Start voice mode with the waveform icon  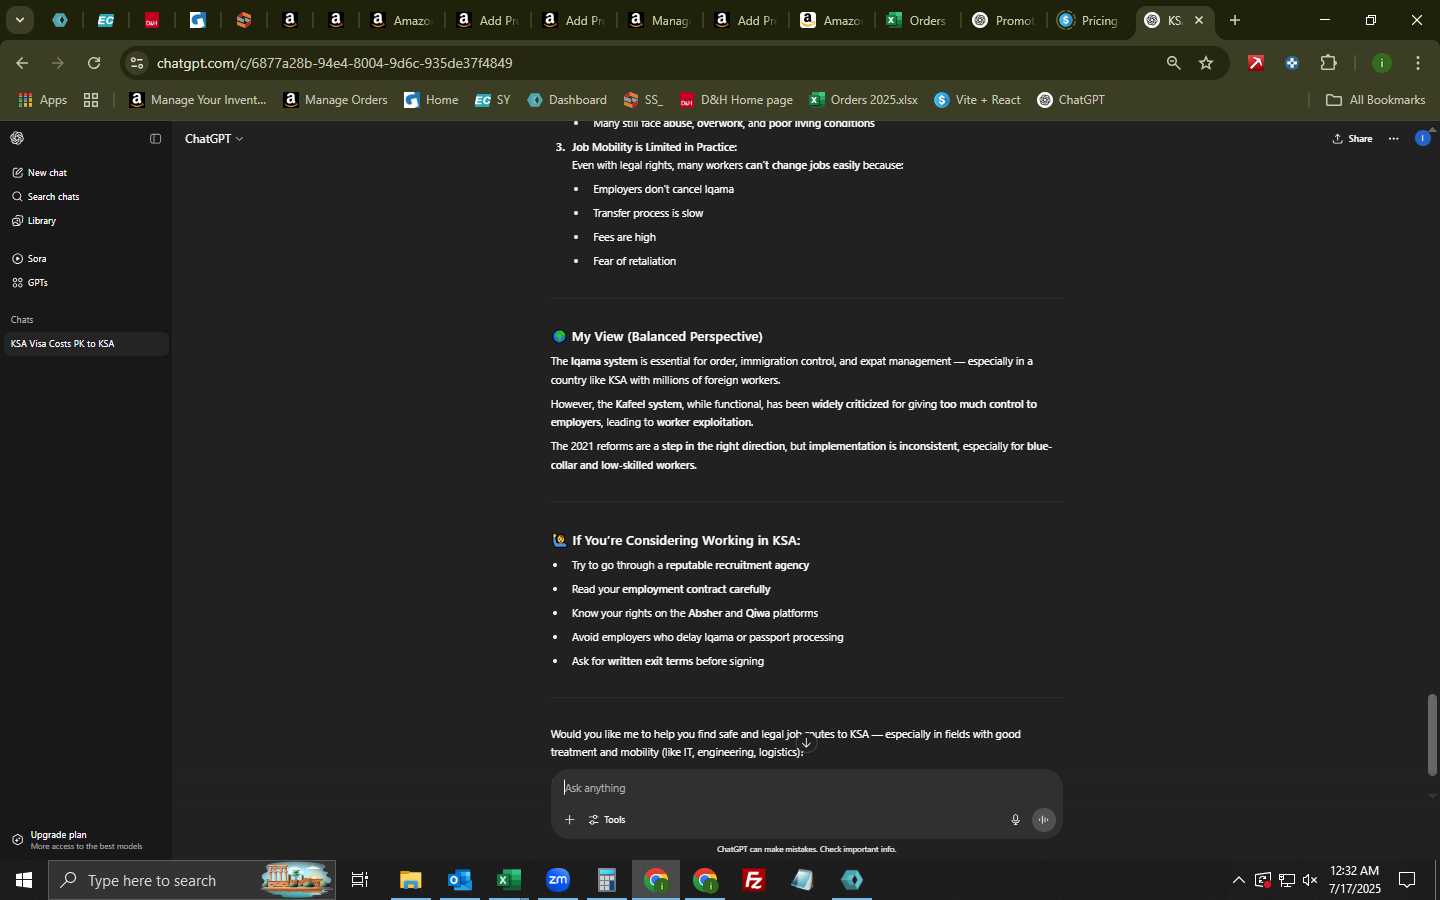point(1044,820)
